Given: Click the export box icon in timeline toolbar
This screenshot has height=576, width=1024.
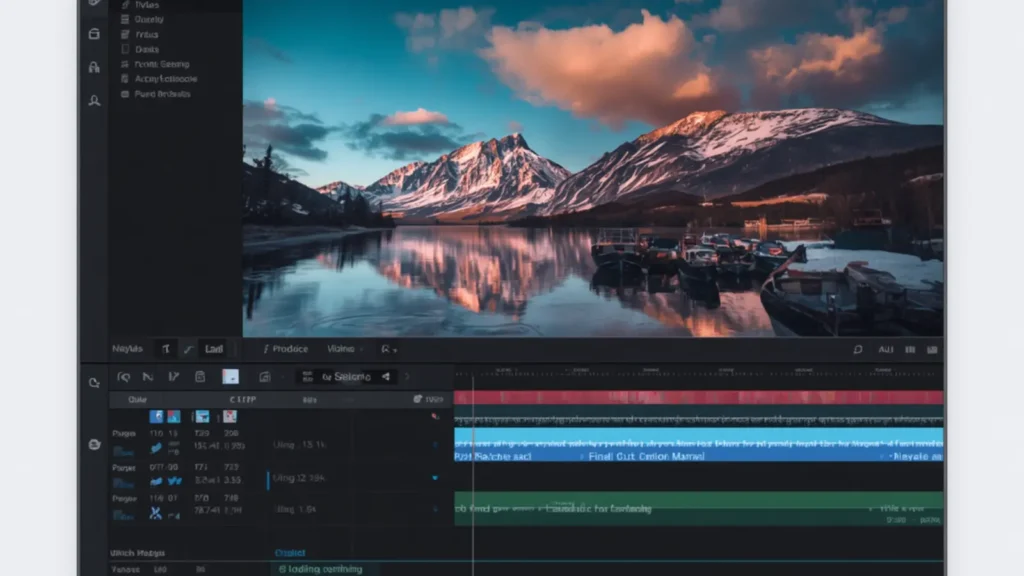Looking at the screenshot, I should tap(264, 377).
